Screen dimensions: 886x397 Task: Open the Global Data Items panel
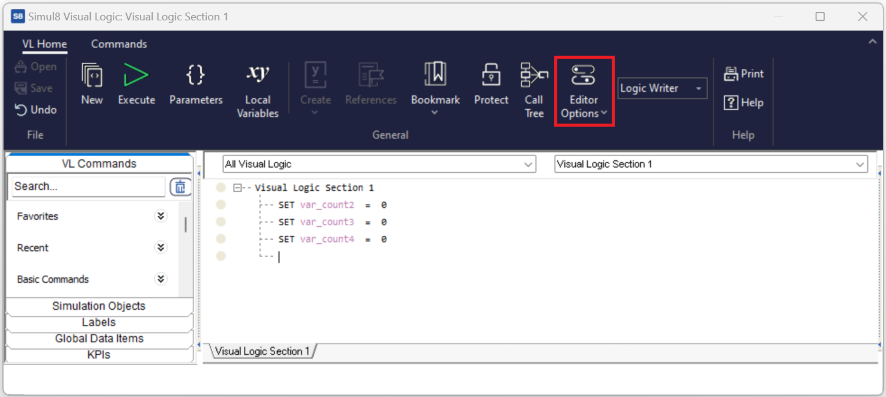coord(99,339)
